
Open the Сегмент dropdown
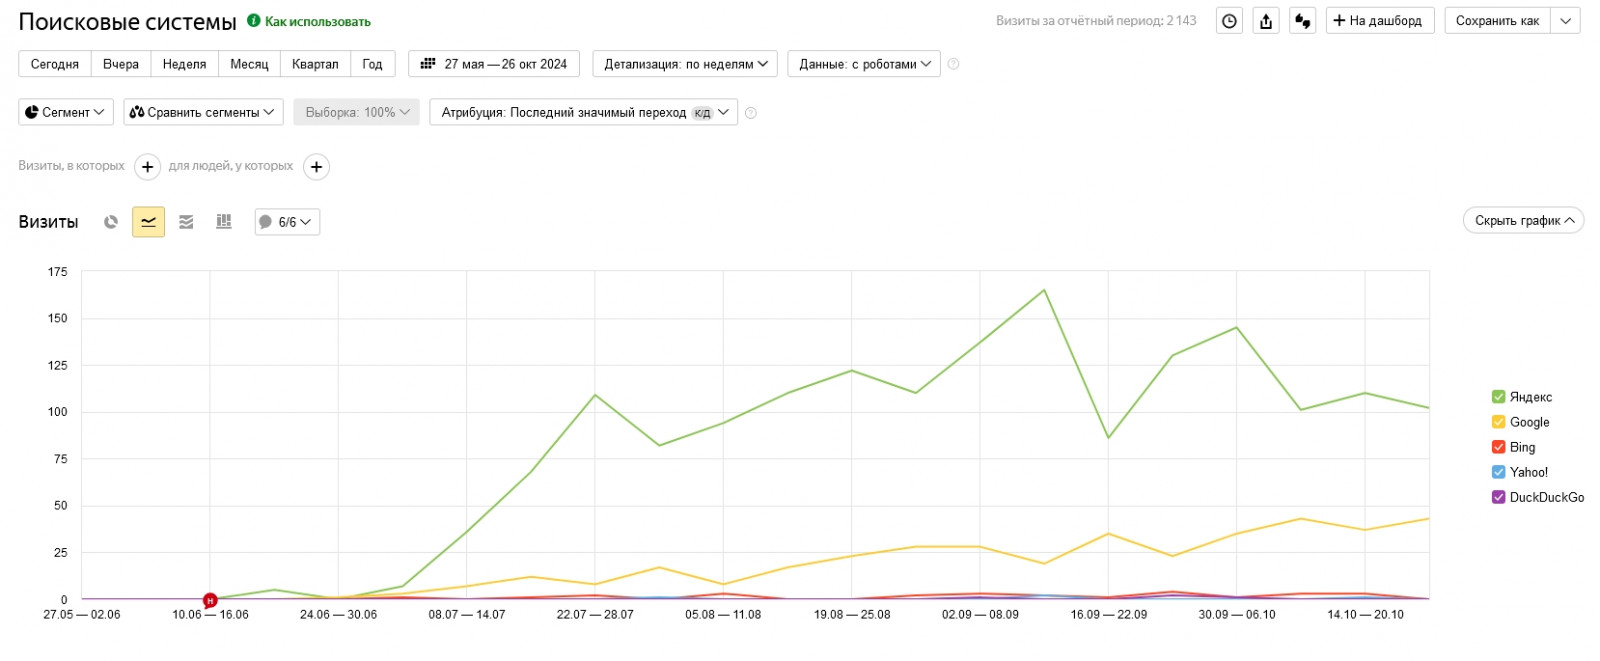pos(66,112)
